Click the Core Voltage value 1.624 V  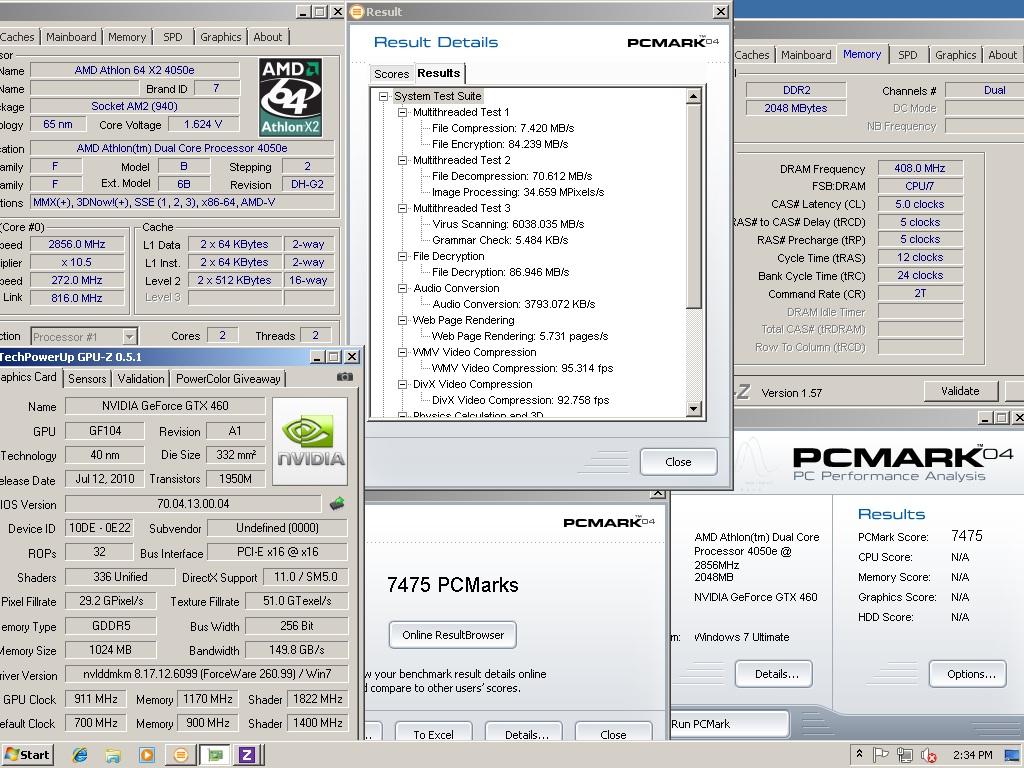202,124
